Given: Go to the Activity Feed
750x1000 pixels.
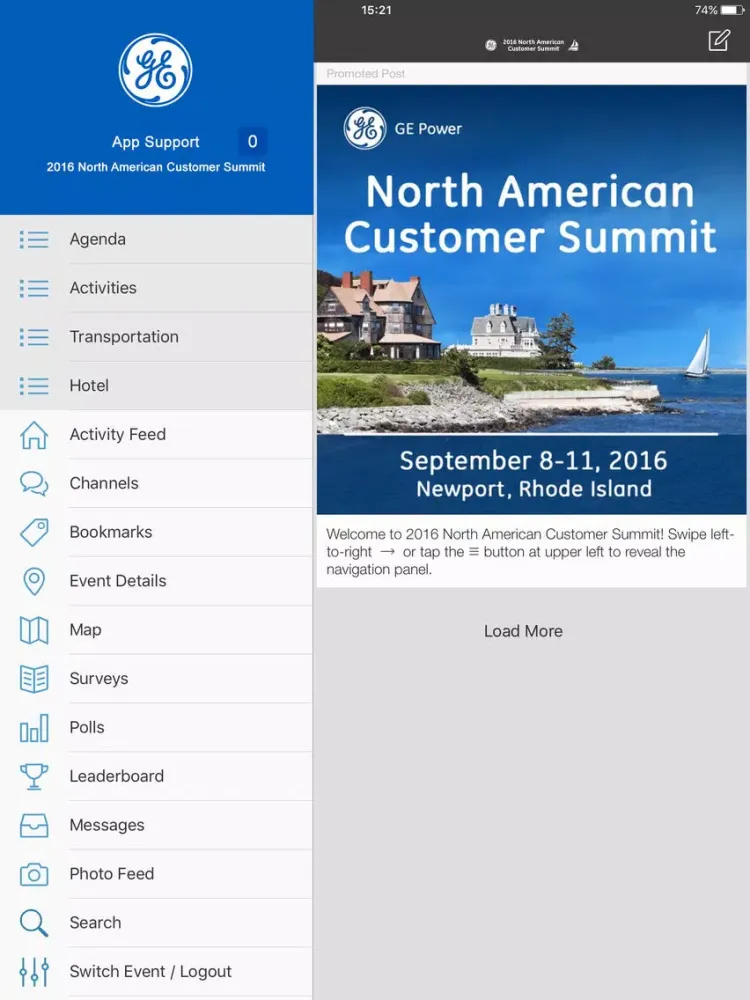Looking at the screenshot, I should (156, 434).
